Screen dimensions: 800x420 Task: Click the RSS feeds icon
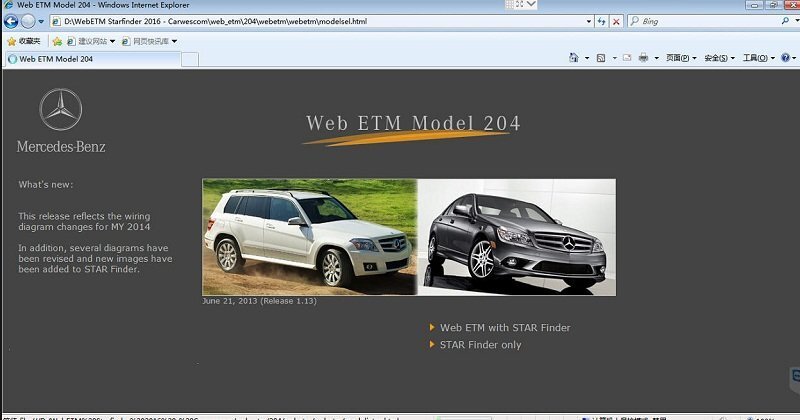point(600,58)
